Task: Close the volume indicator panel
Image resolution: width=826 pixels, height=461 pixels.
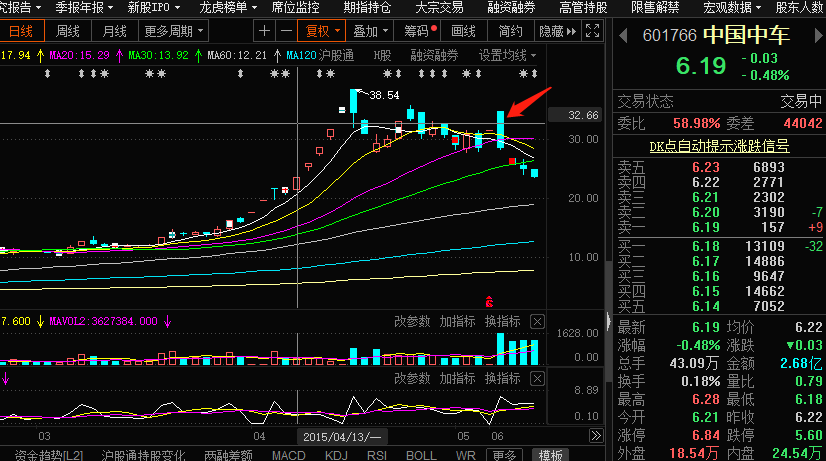Action: point(537,322)
